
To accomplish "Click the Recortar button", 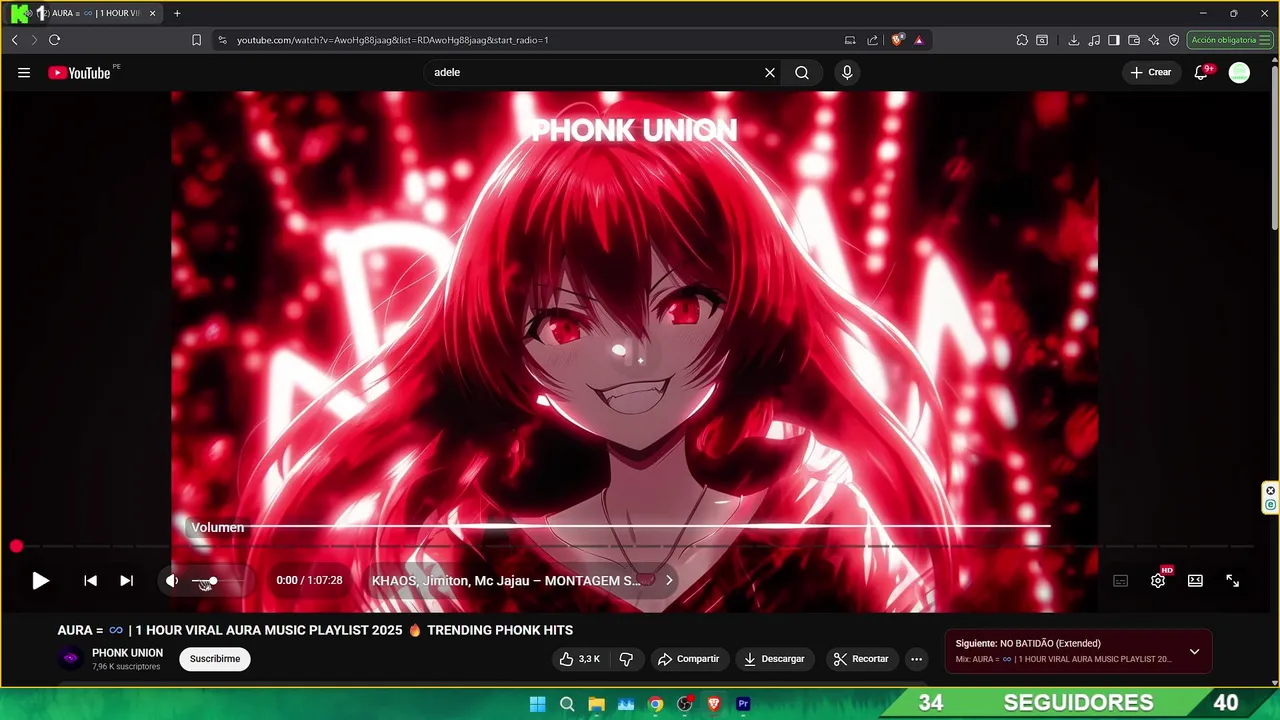I will click(x=861, y=659).
